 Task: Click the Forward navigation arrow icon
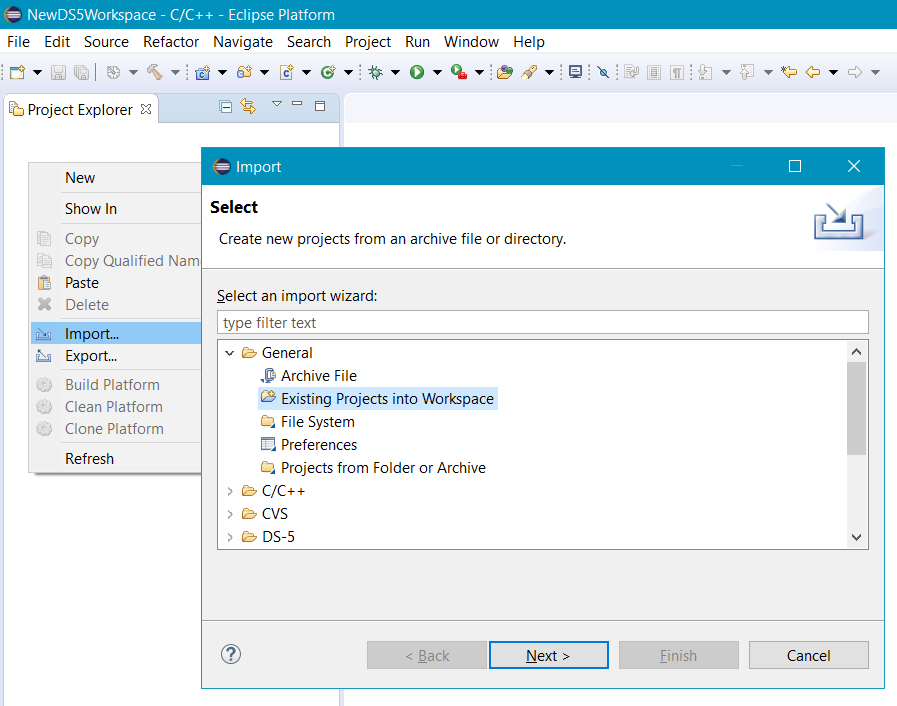pyautogui.click(x=855, y=72)
